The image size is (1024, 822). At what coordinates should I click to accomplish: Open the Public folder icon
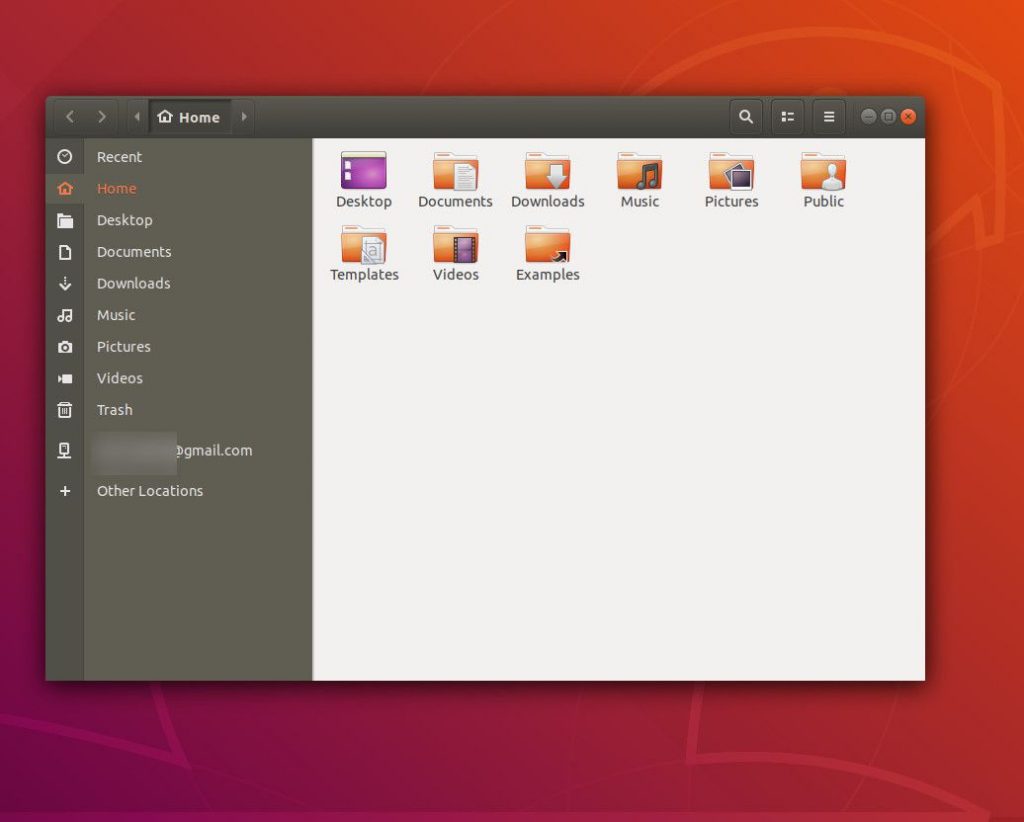824,171
